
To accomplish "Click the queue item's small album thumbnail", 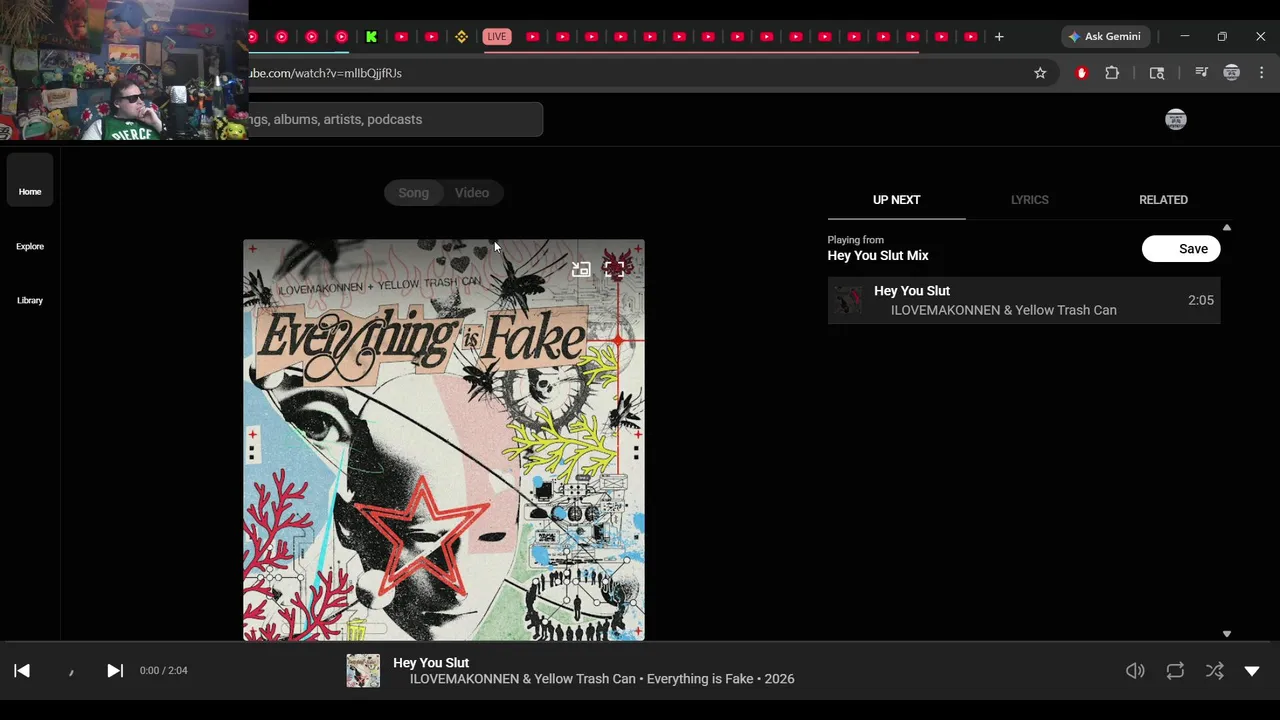I will (x=848, y=300).
